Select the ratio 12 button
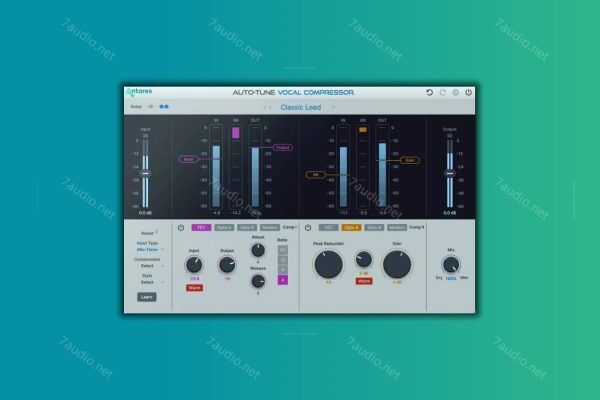600x400 pixels. click(x=283, y=260)
